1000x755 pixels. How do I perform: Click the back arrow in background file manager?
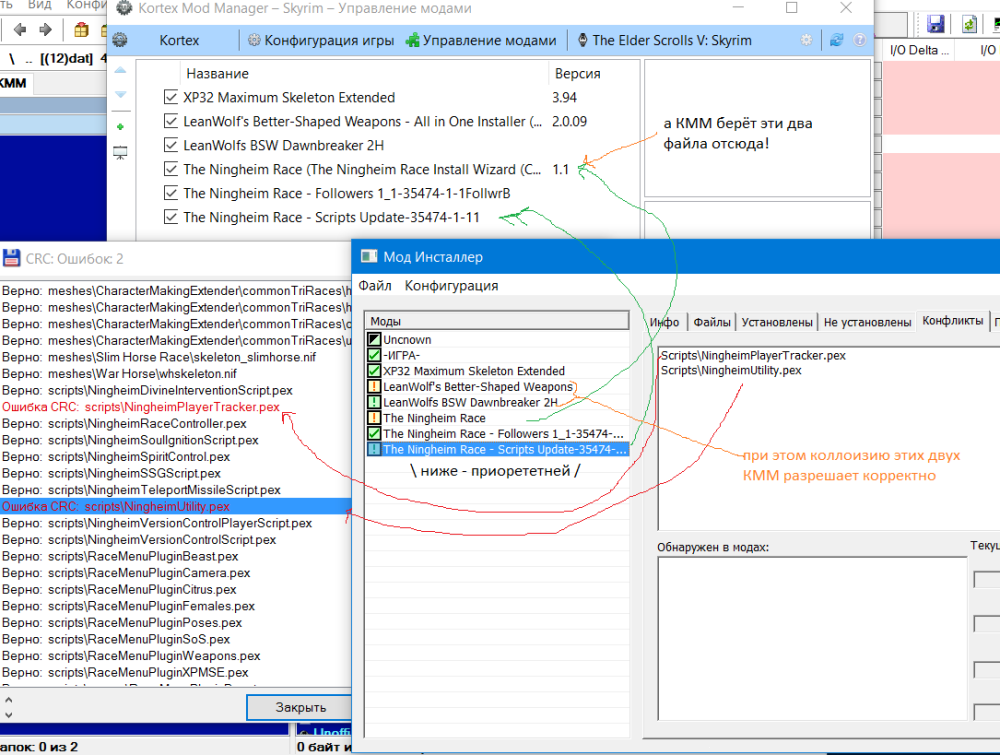point(20,29)
